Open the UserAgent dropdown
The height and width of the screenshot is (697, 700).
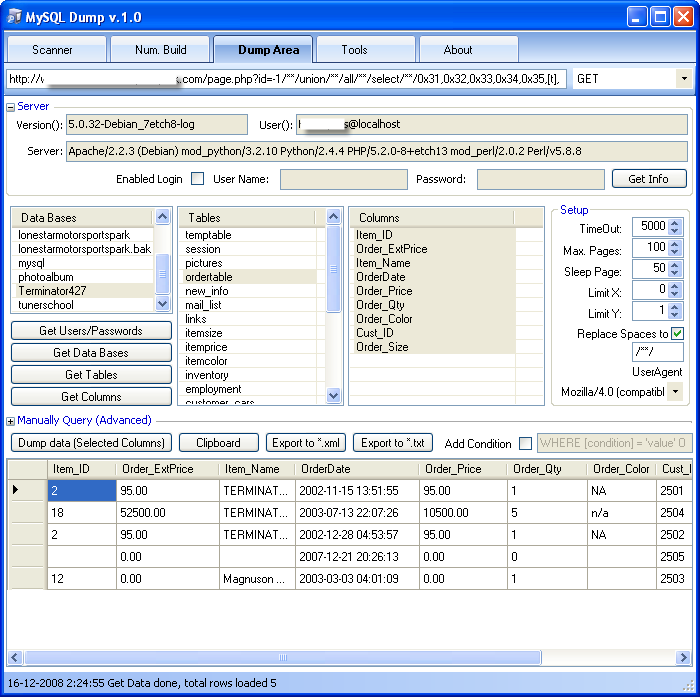point(676,392)
